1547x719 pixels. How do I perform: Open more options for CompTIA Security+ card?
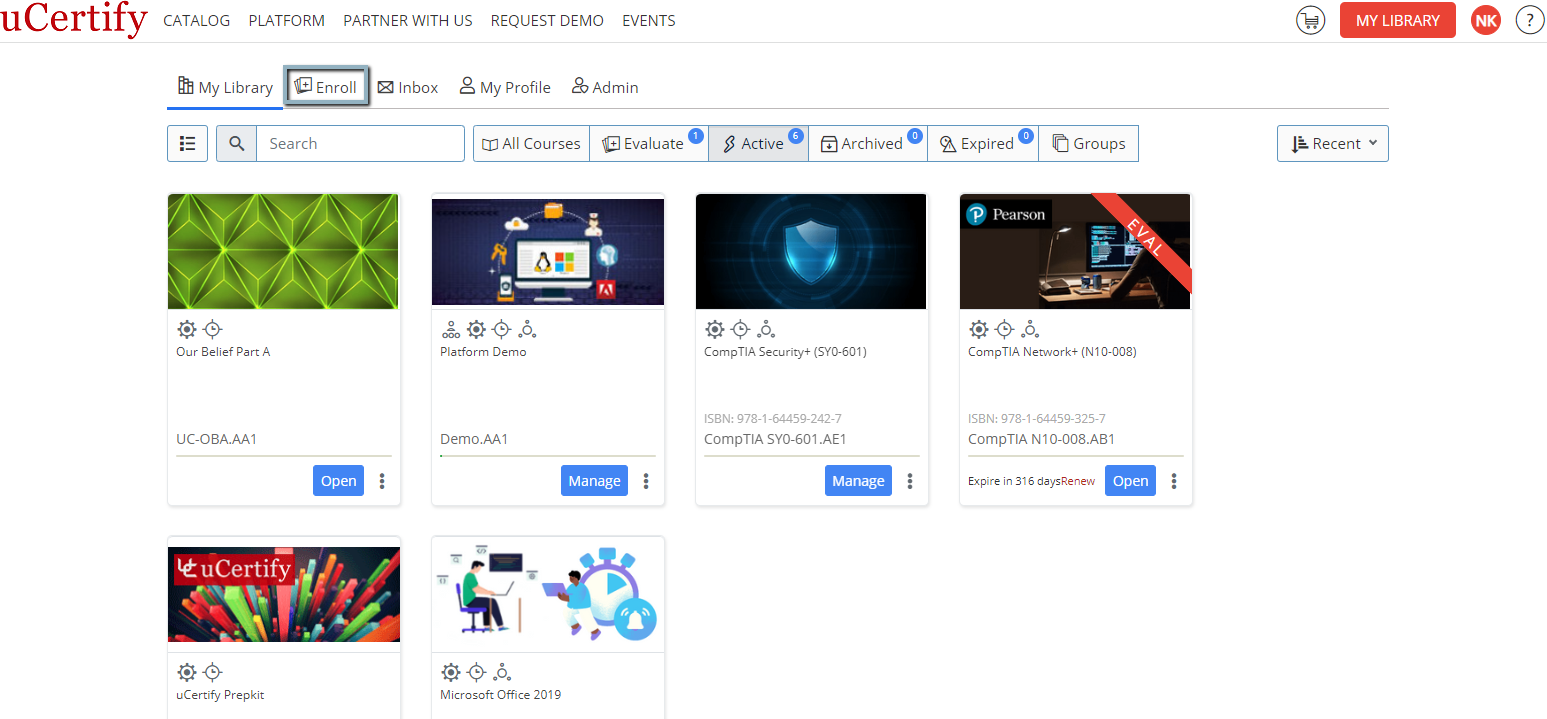tap(910, 481)
